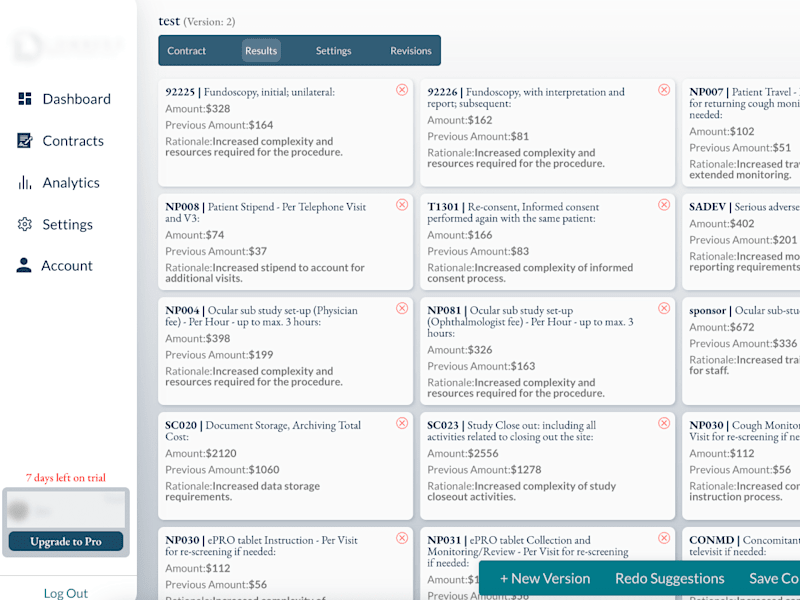This screenshot has width=800, height=600.
Task: Remove the 92225 Fundoscopy initial card
Action: click(x=402, y=90)
